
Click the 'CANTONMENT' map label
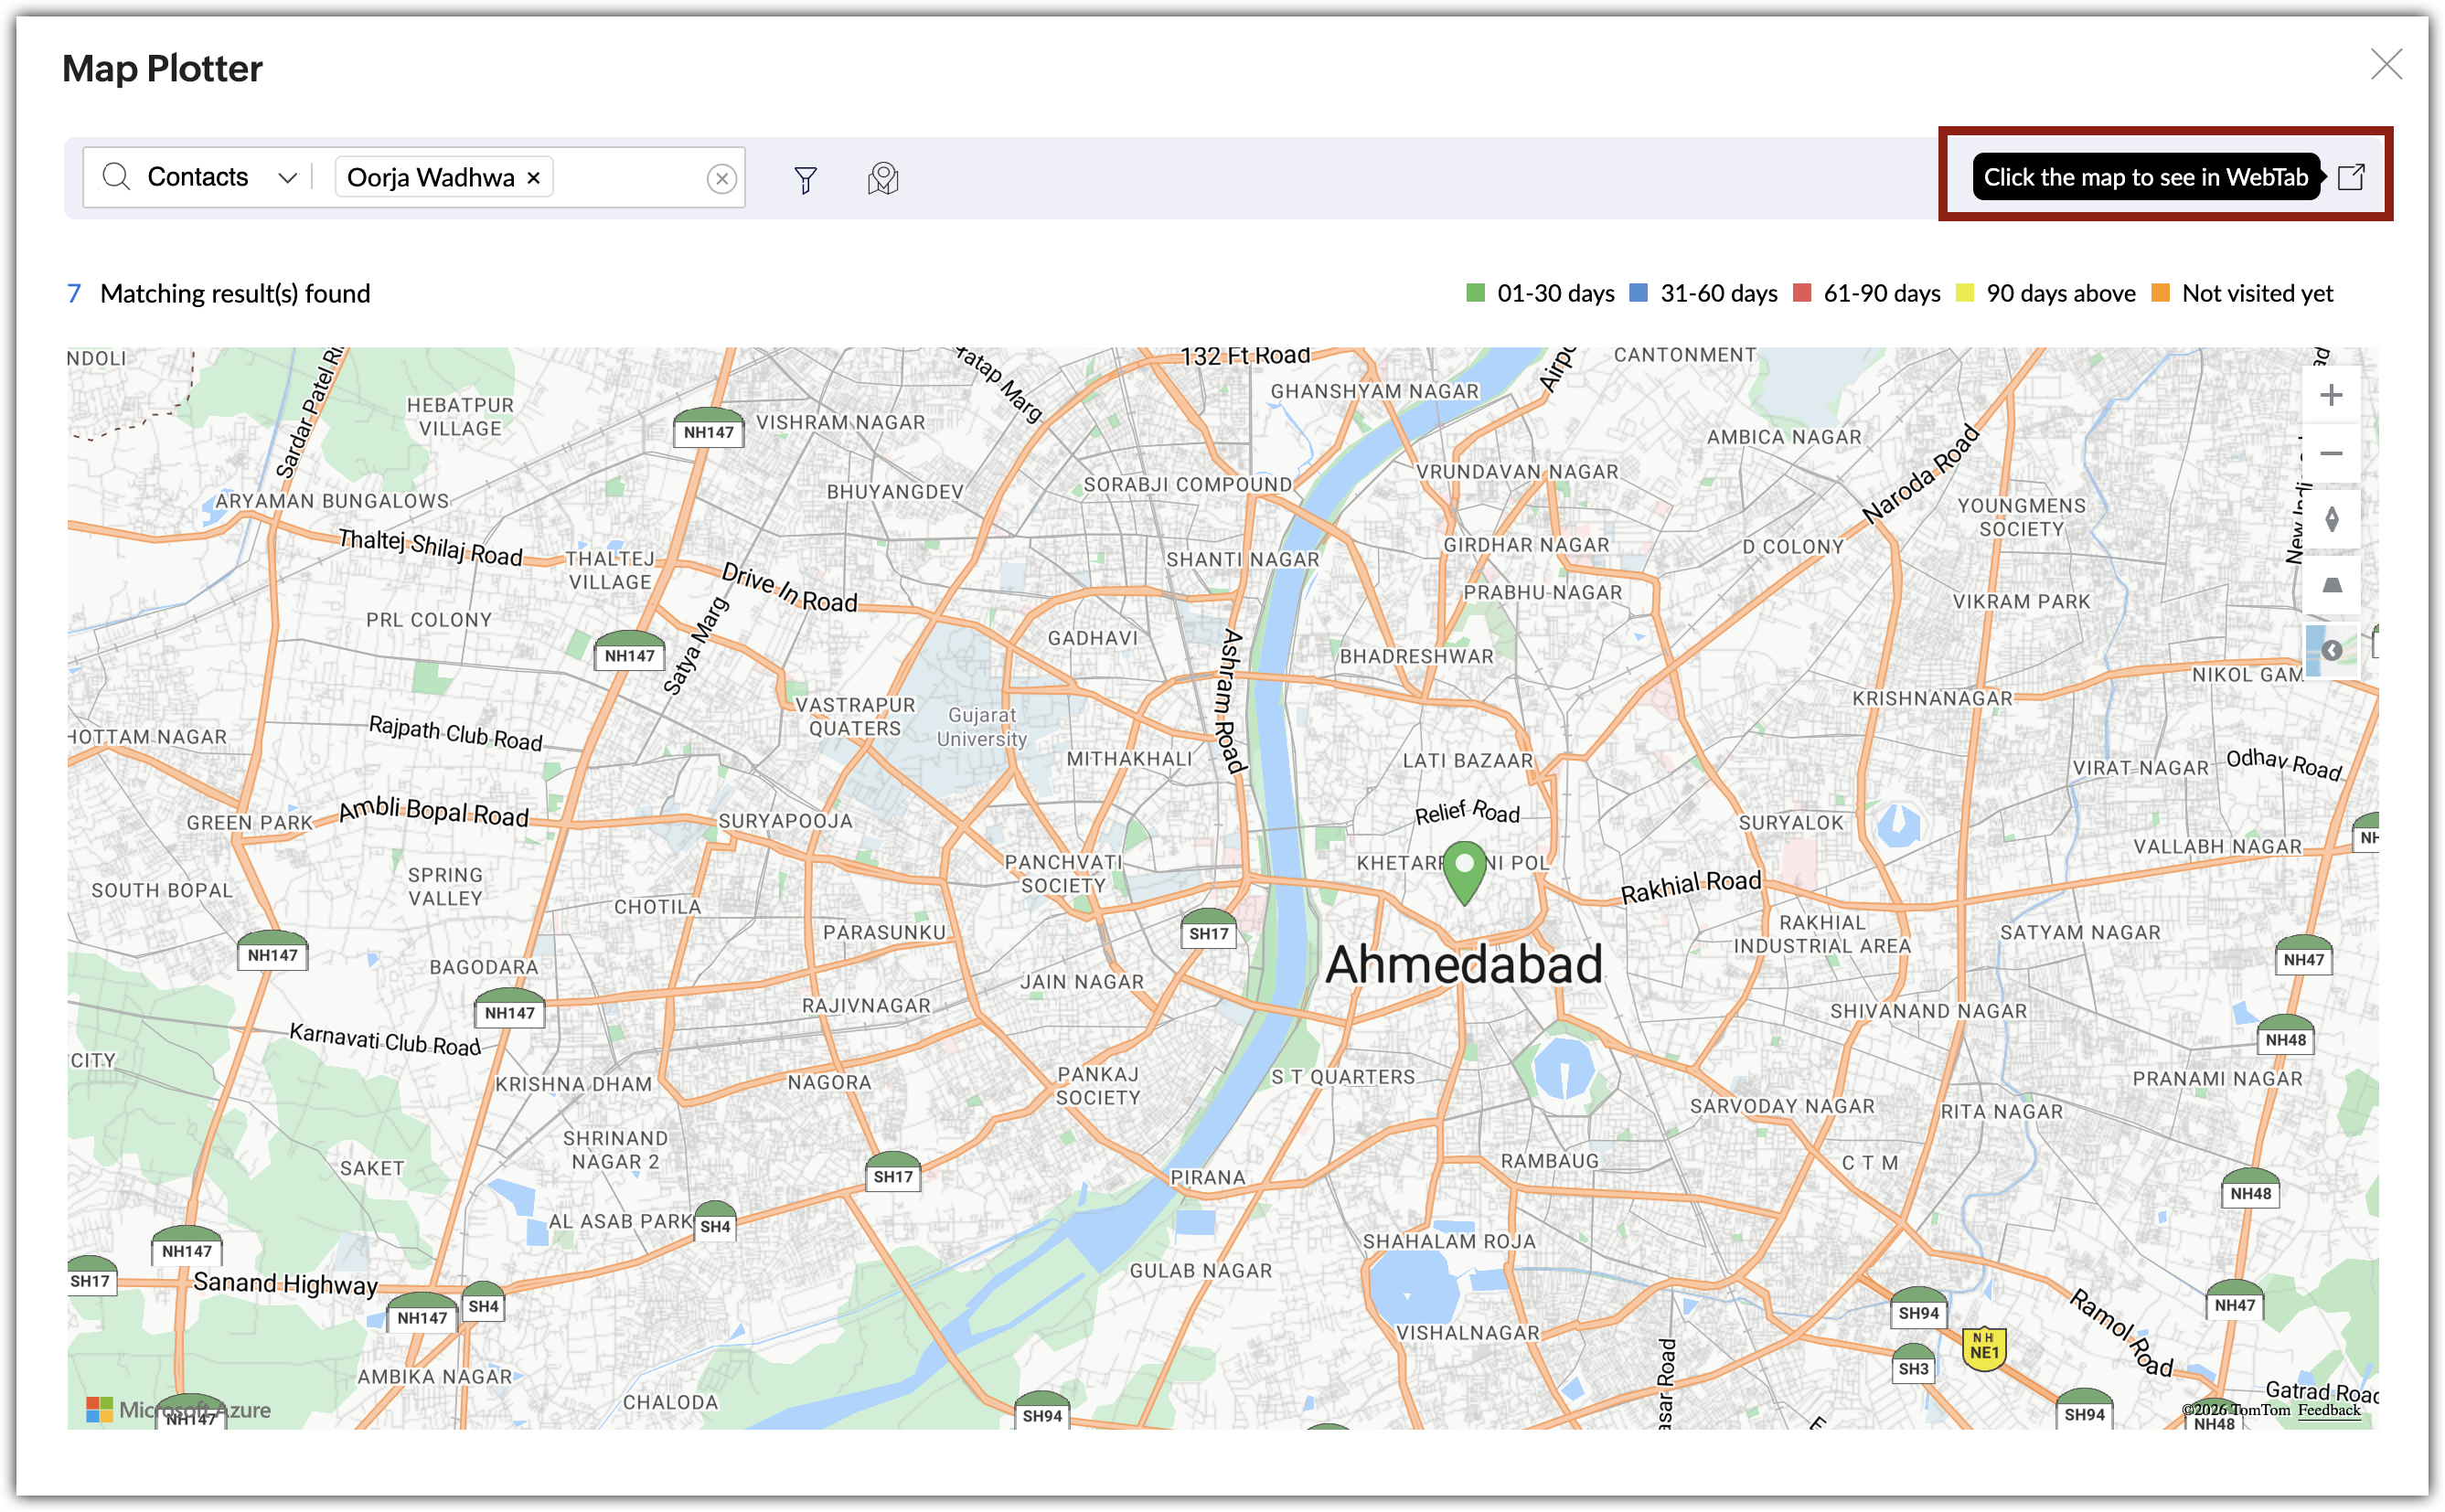coord(1685,355)
